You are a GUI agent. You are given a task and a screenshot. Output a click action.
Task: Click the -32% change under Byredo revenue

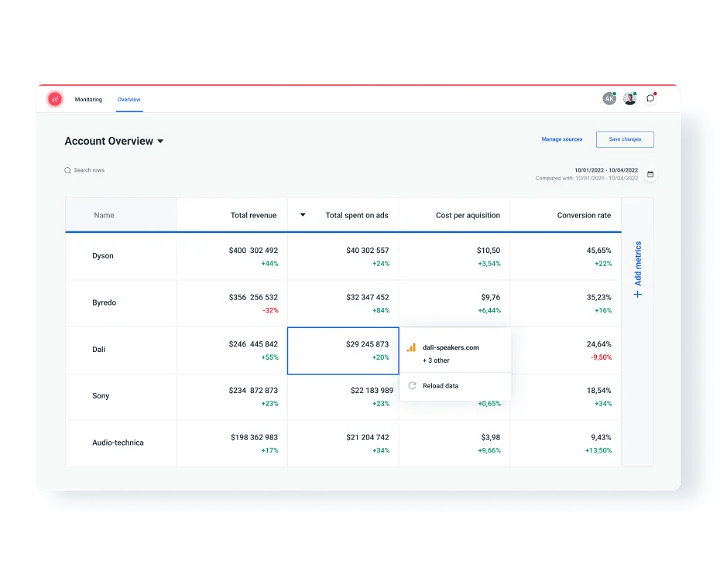point(270,310)
